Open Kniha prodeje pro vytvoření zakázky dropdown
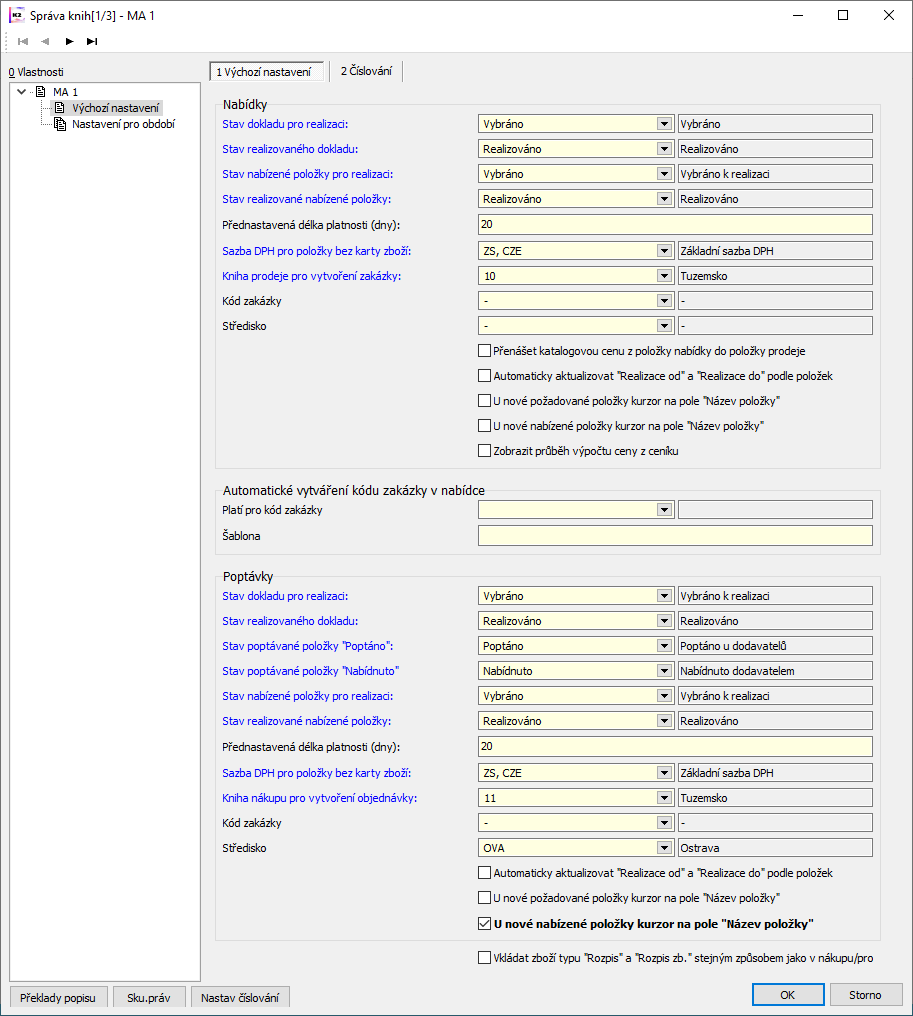Viewport: 913px width, 1016px height. pyautogui.click(x=664, y=276)
